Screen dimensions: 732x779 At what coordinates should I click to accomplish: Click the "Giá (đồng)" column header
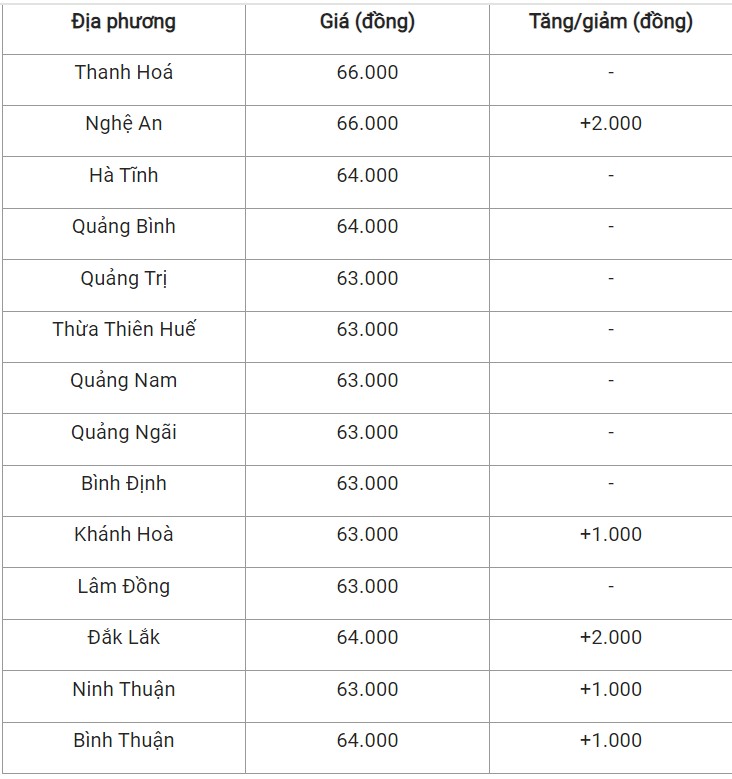(367, 22)
